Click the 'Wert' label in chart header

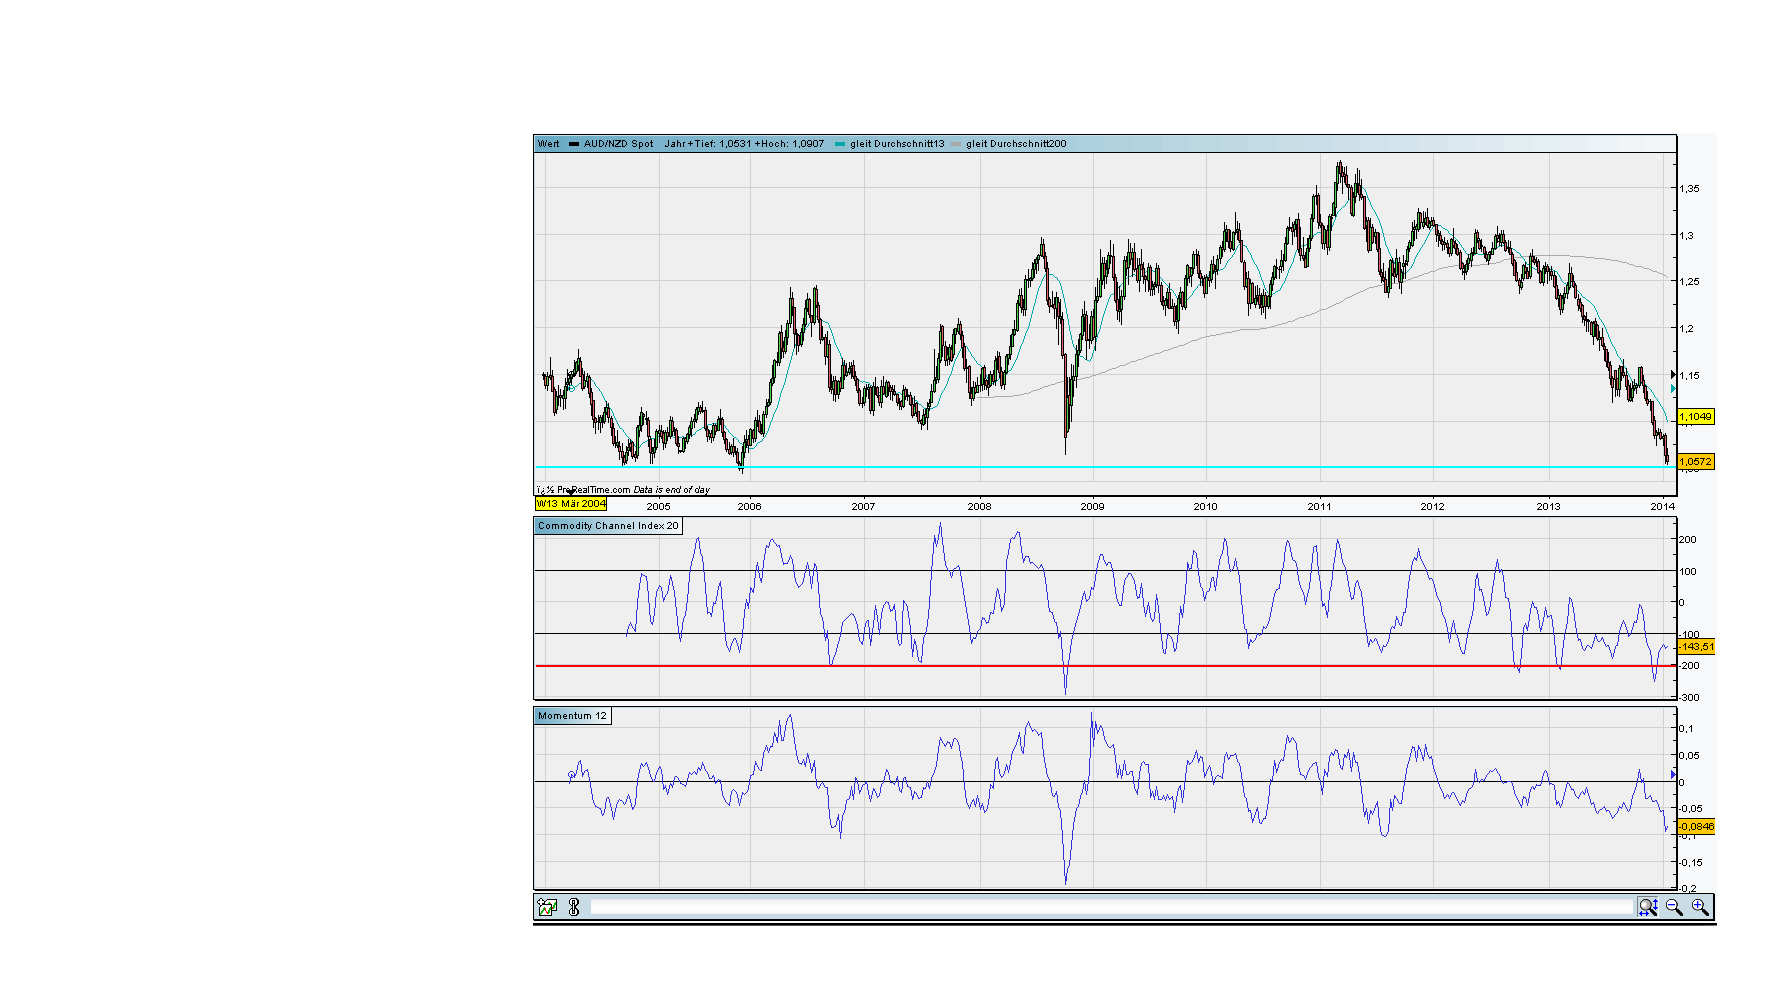(x=549, y=144)
